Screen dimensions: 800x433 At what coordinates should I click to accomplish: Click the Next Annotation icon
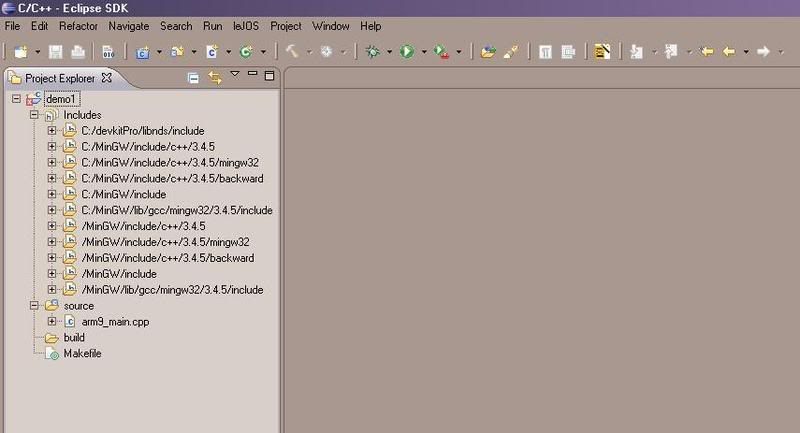click(636, 52)
